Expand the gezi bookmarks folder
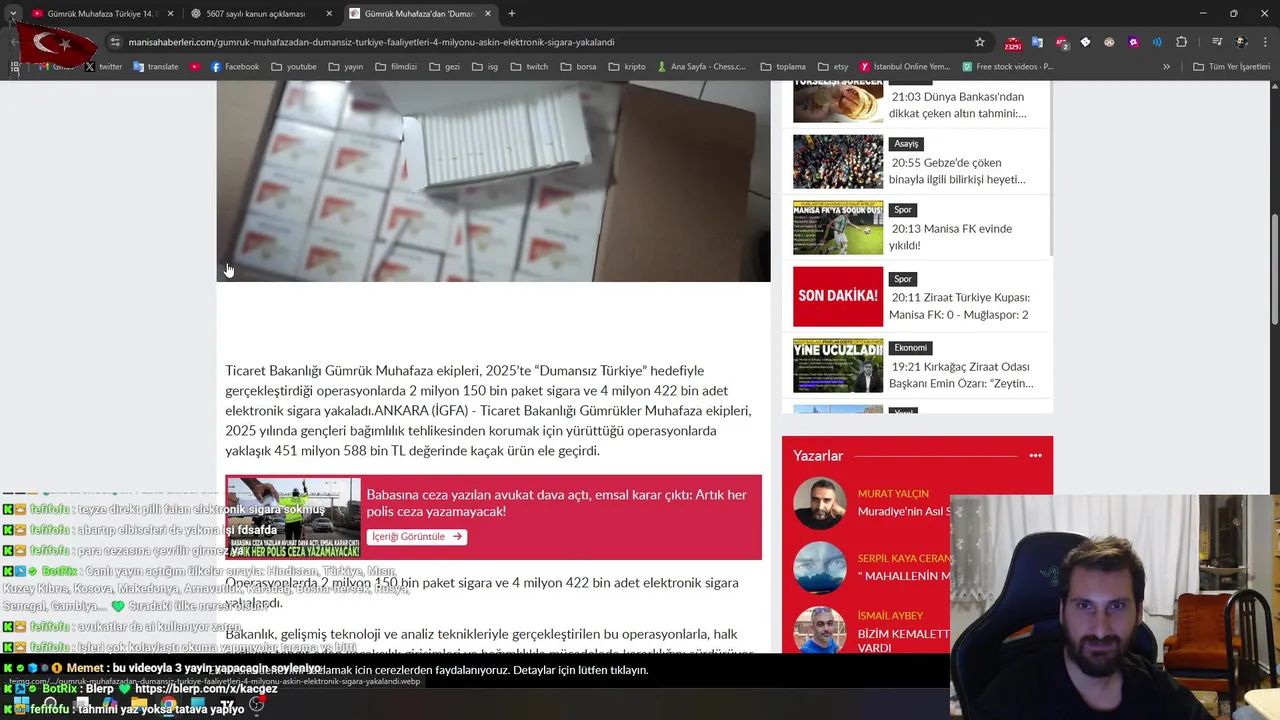Image resolution: width=1280 pixels, height=720 pixels. [x=444, y=67]
